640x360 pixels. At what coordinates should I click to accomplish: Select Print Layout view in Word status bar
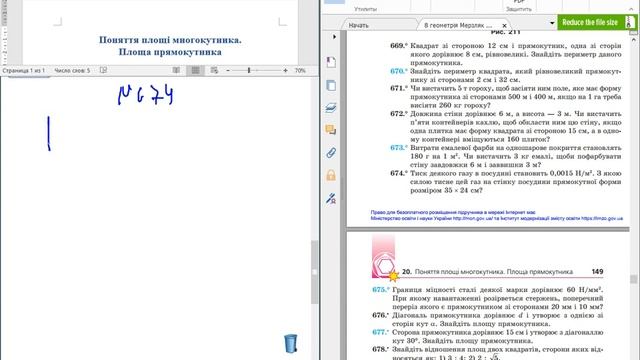196,70
